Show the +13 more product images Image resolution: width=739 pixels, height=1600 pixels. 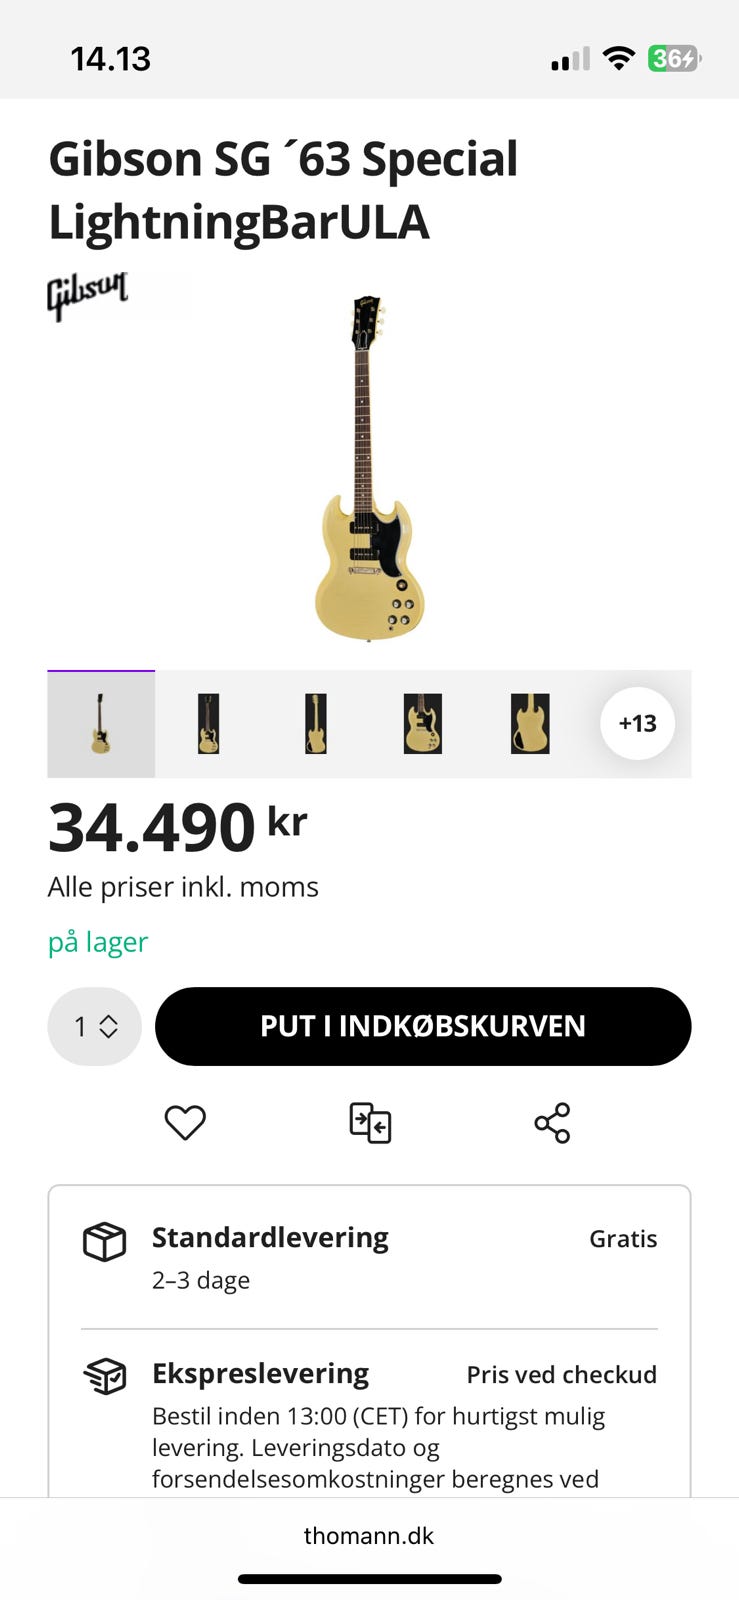point(637,723)
